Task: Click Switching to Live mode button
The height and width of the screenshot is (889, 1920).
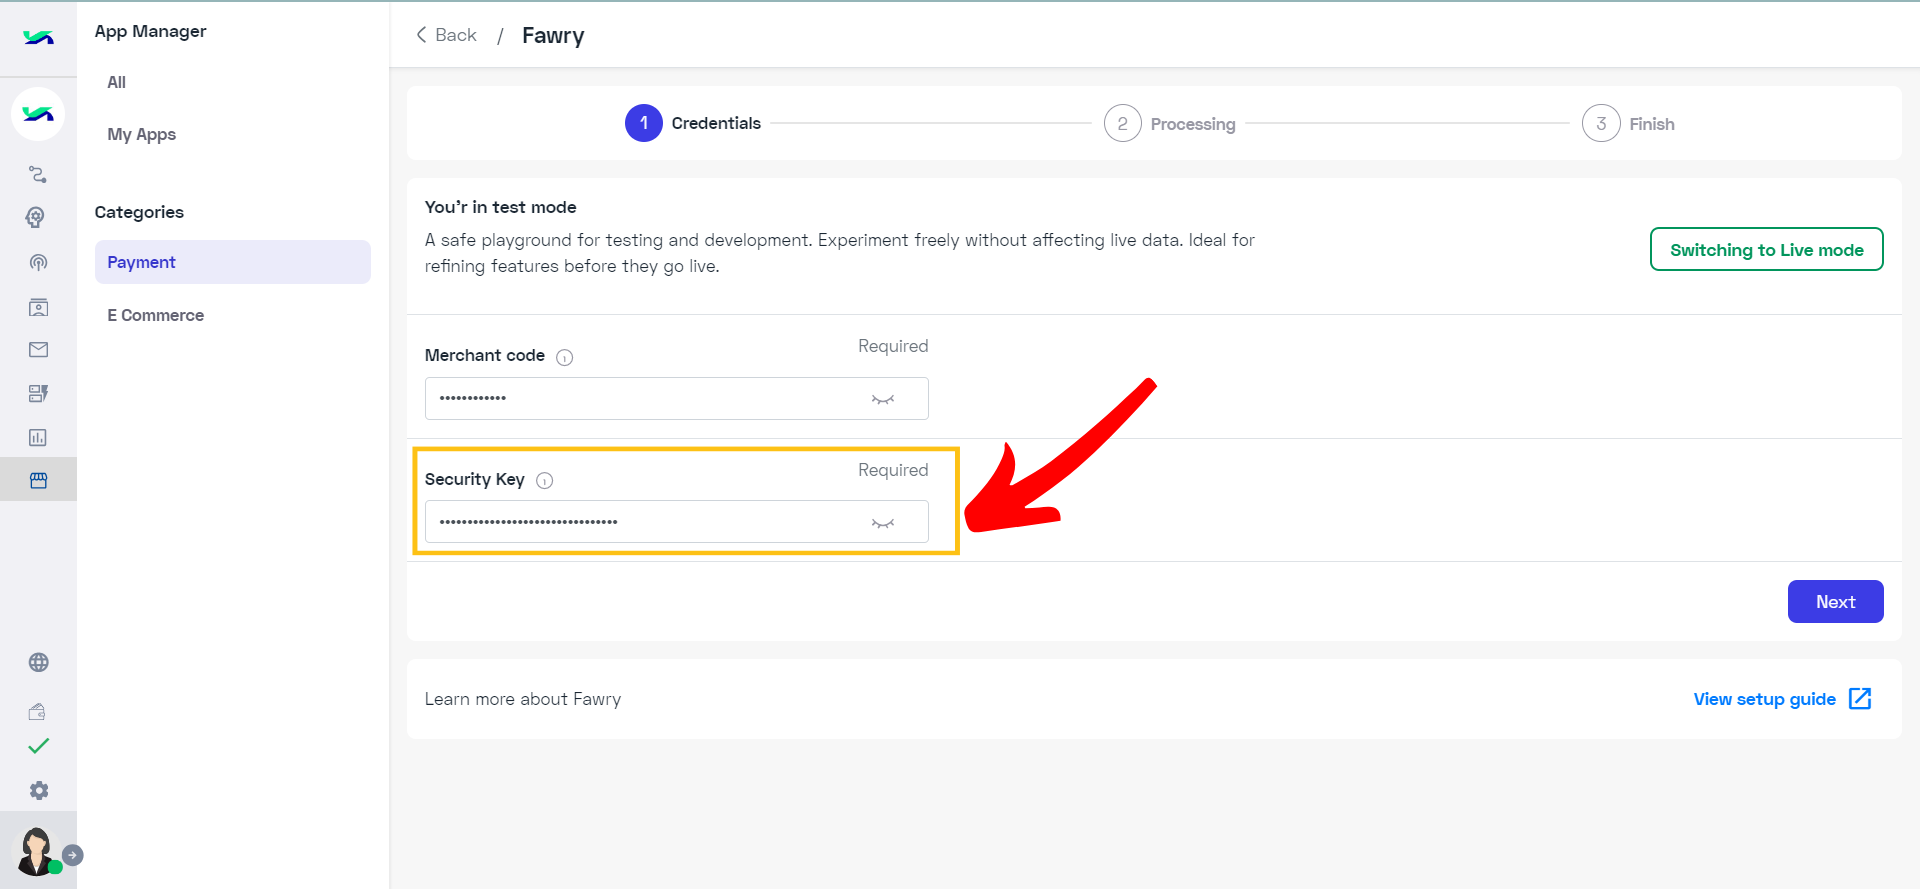Action: [1766, 249]
